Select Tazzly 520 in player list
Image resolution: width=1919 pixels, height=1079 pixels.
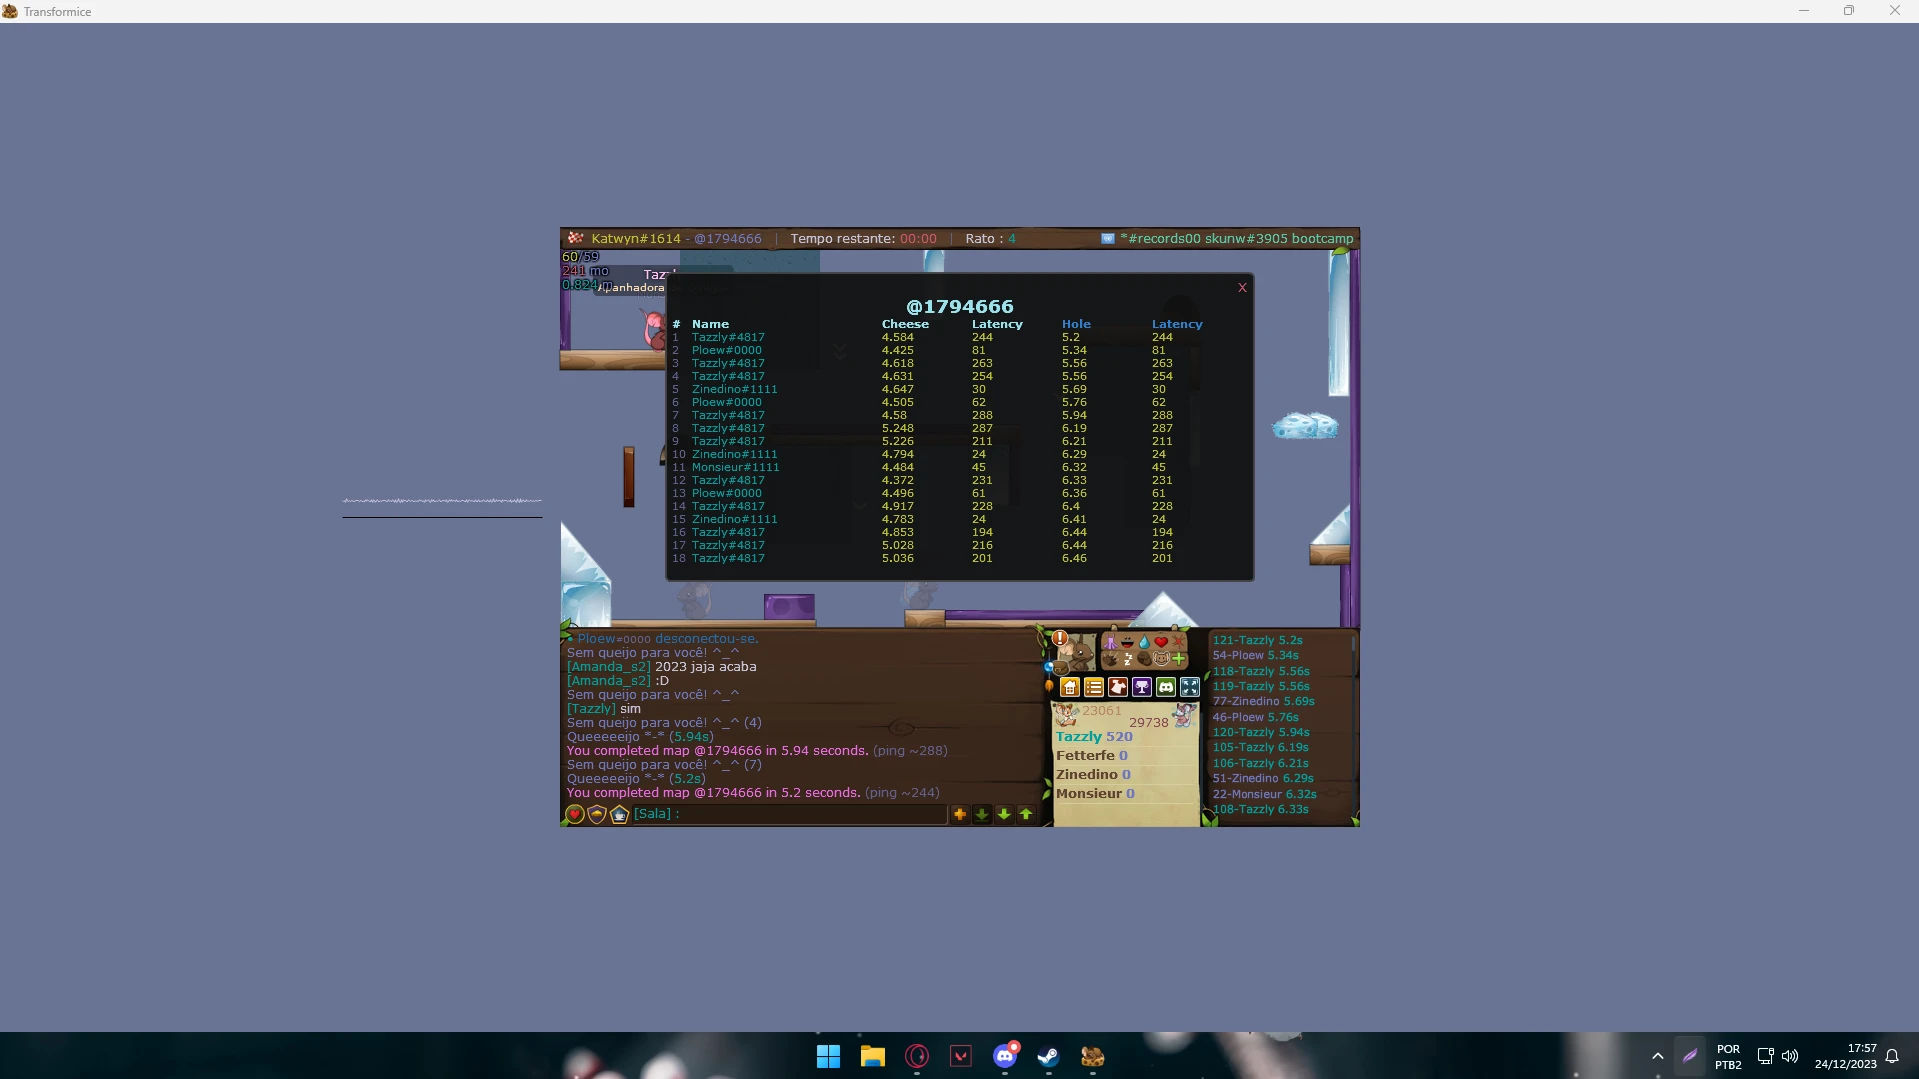coord(1094,737)
